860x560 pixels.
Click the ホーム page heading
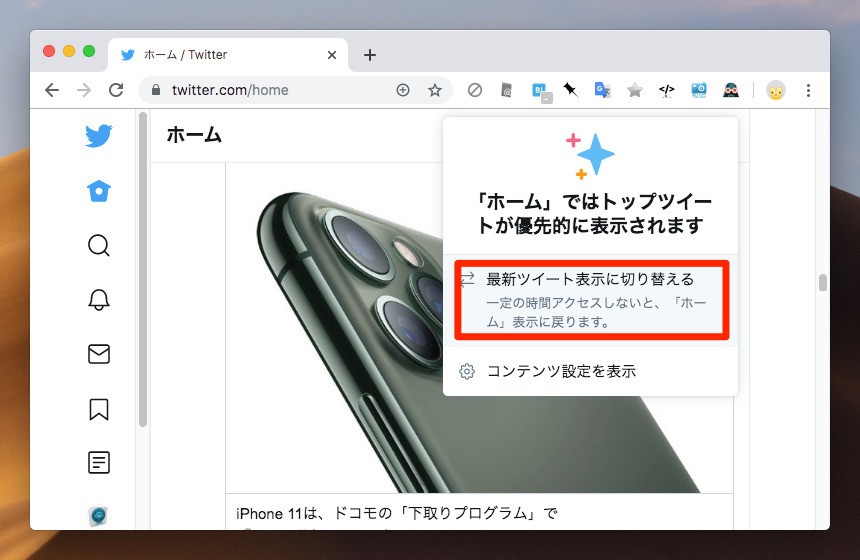coord(194,135)
